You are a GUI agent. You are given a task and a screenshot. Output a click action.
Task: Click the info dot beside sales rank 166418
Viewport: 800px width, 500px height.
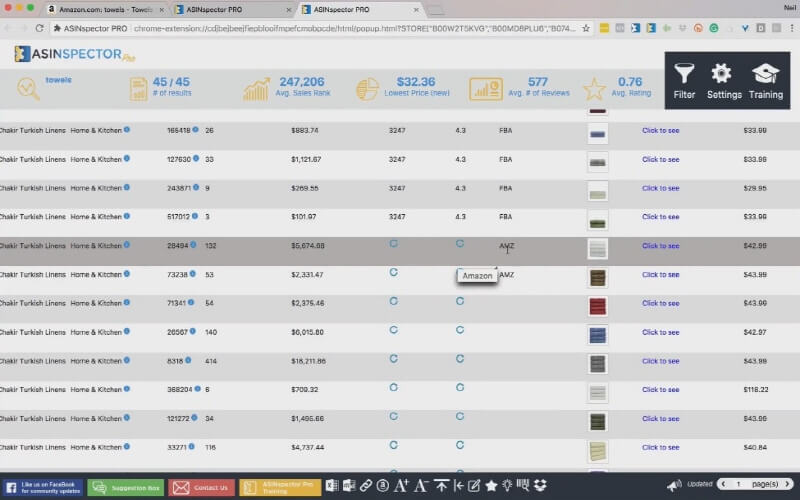(x=195, y=130)
